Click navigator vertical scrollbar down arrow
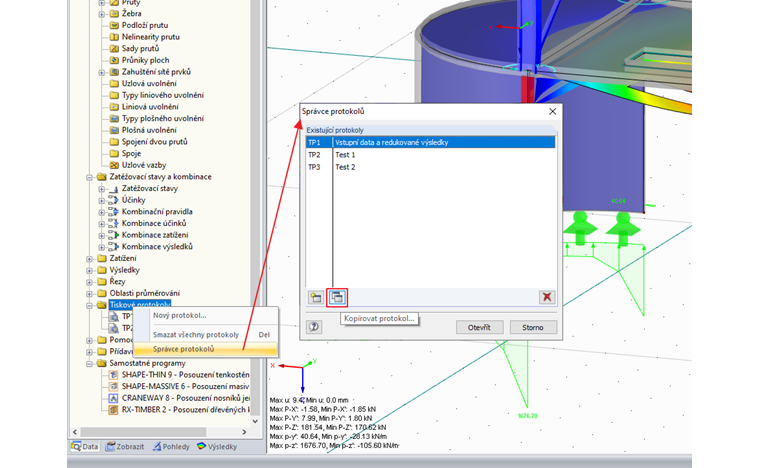Viewport: 760px width, 468px height. point(255,421)
